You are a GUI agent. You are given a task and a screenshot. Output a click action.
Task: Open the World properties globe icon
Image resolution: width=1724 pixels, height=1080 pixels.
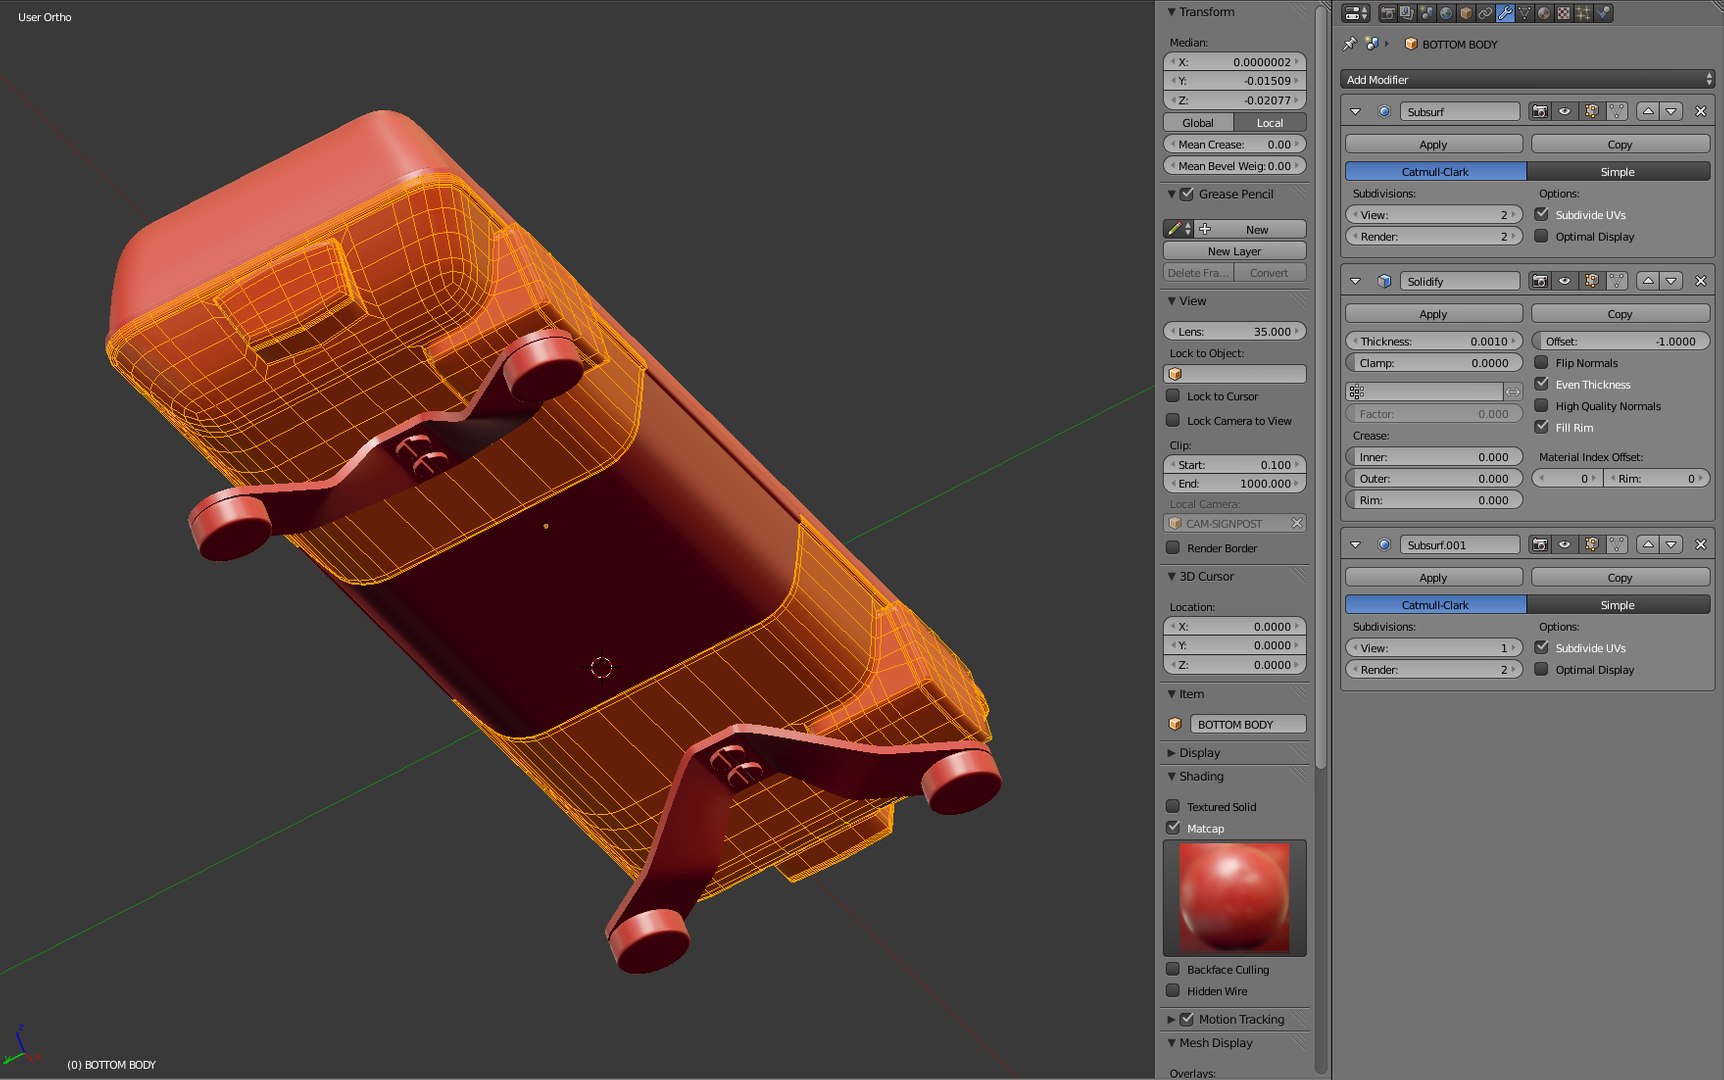(1446, 13)
